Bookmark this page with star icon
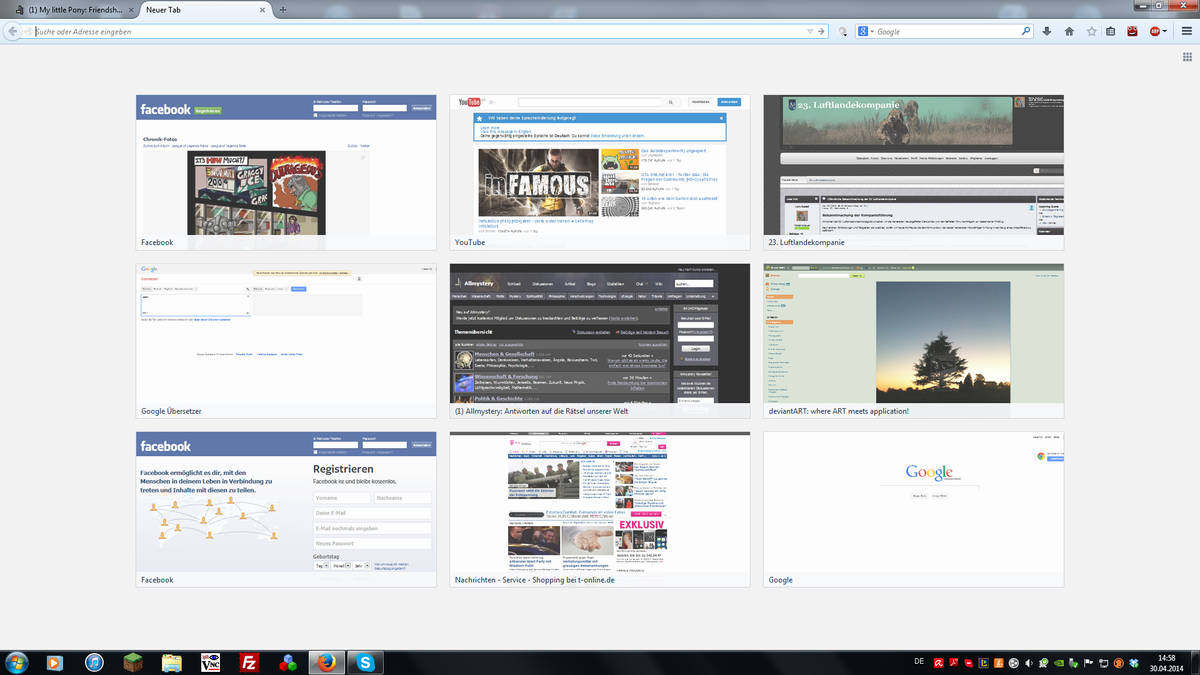The width and height of the screenshot is (1200, 675). 1091,31
